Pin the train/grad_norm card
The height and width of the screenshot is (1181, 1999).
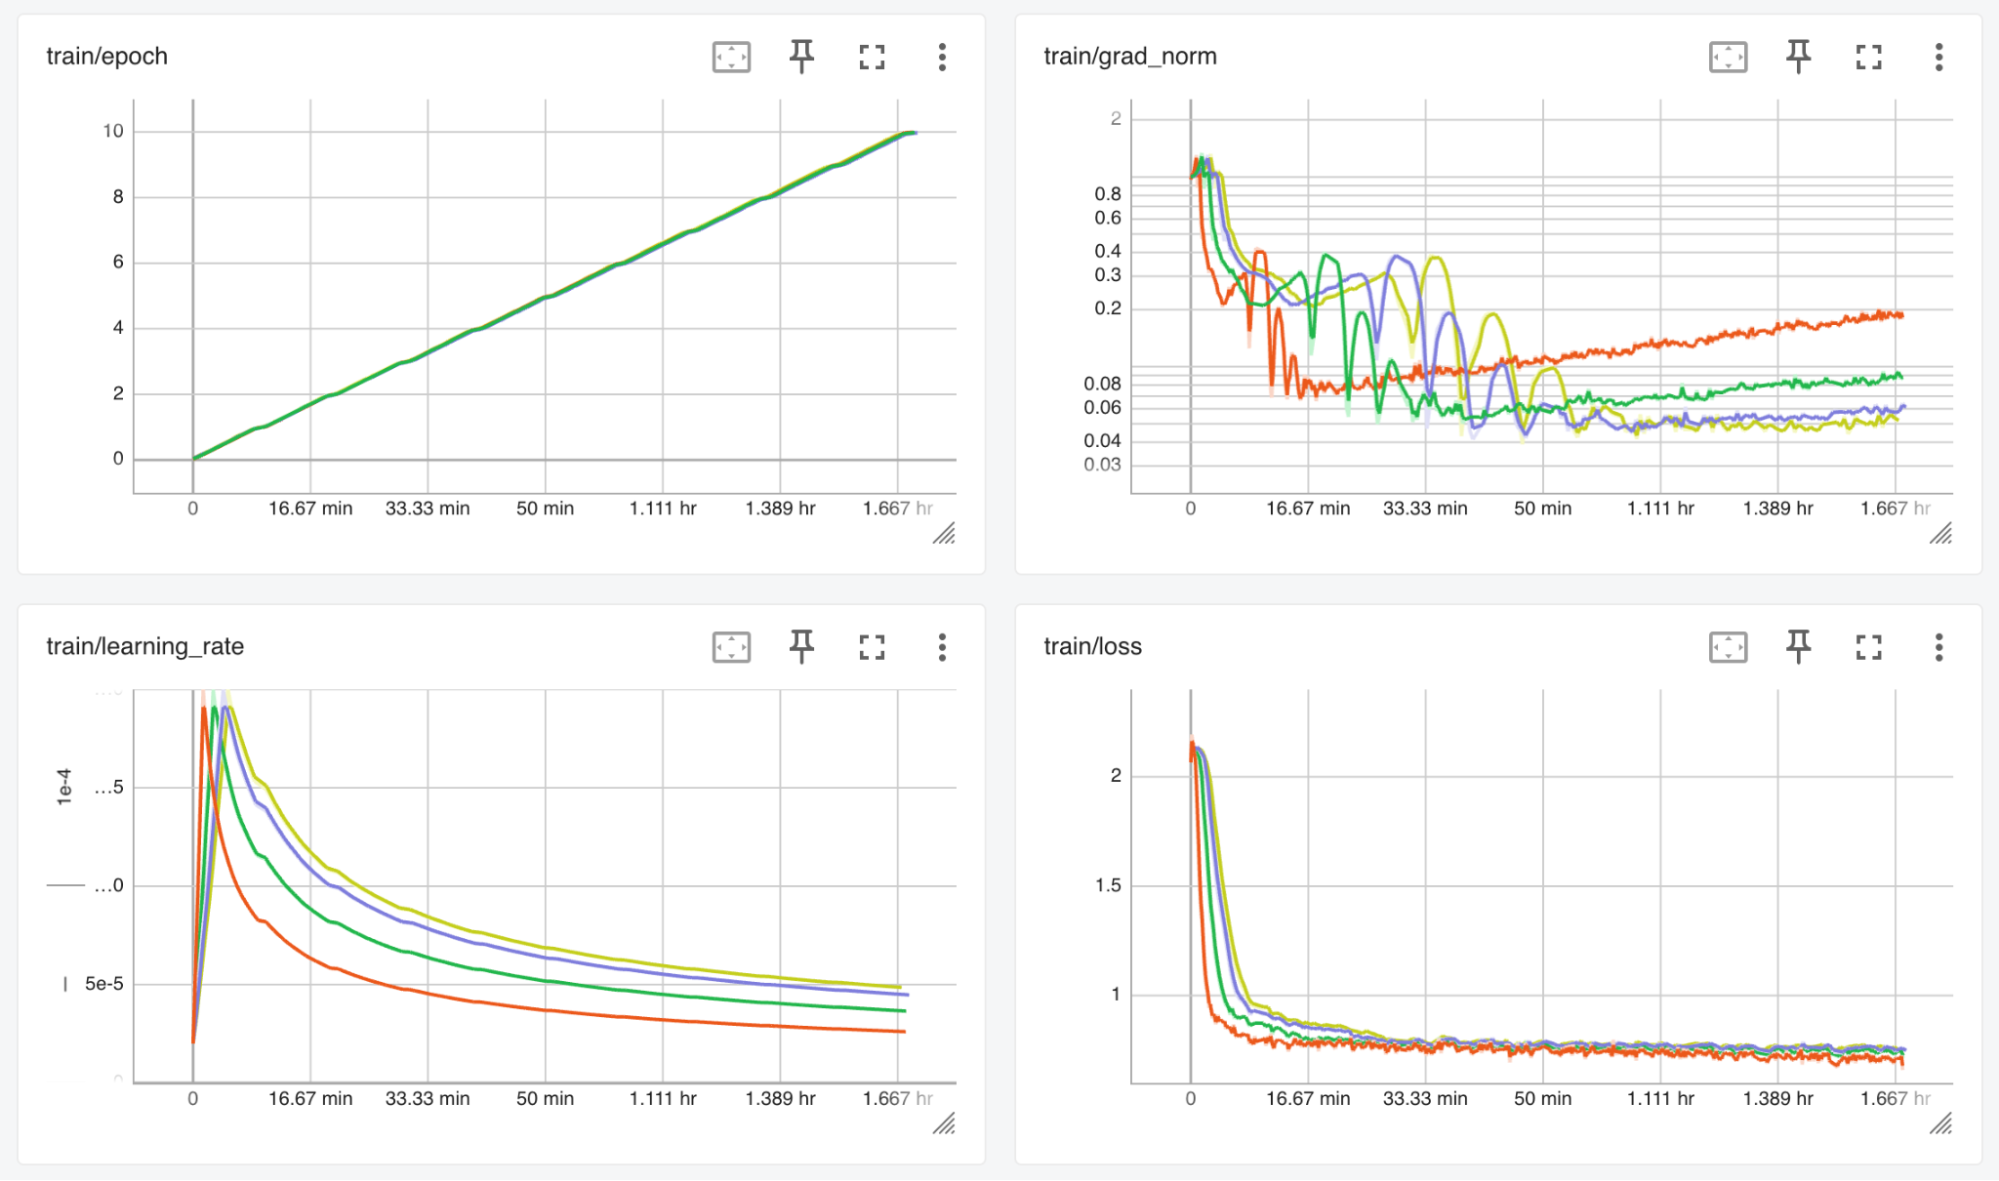pyautogui.click(x=1798, y=57)
